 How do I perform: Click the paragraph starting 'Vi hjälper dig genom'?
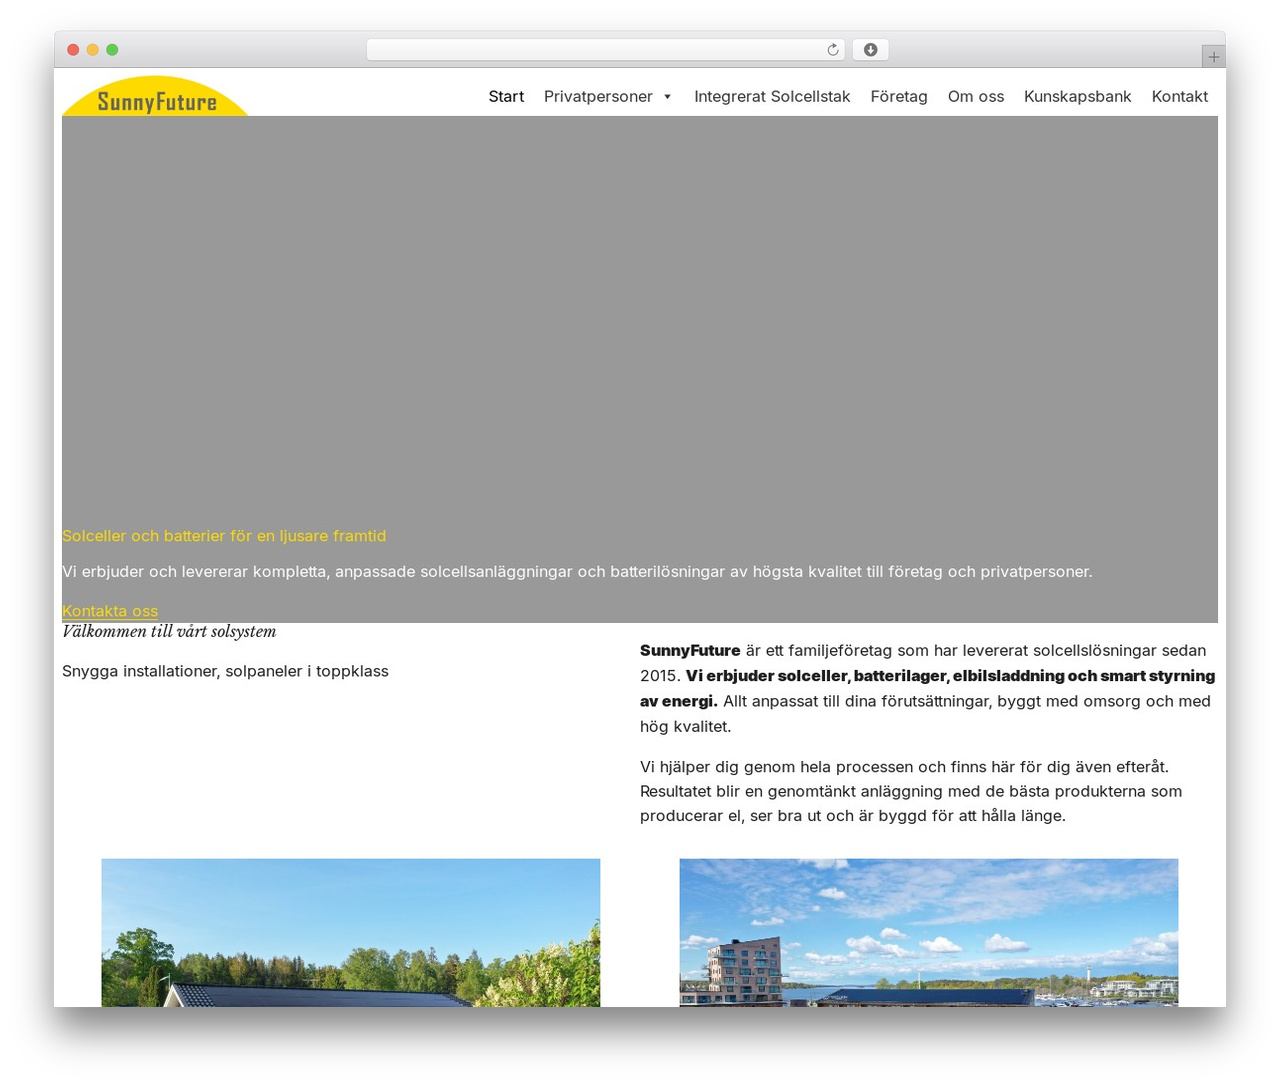point(911,791)
